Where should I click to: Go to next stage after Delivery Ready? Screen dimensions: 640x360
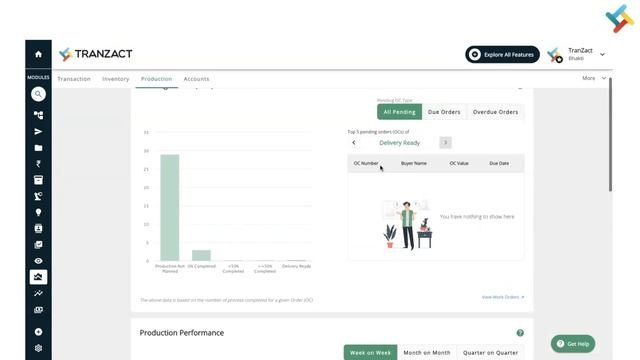[x=445, y=142]
